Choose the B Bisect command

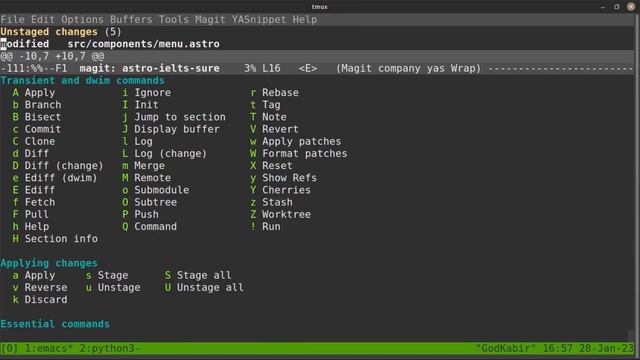pos(37,117)
